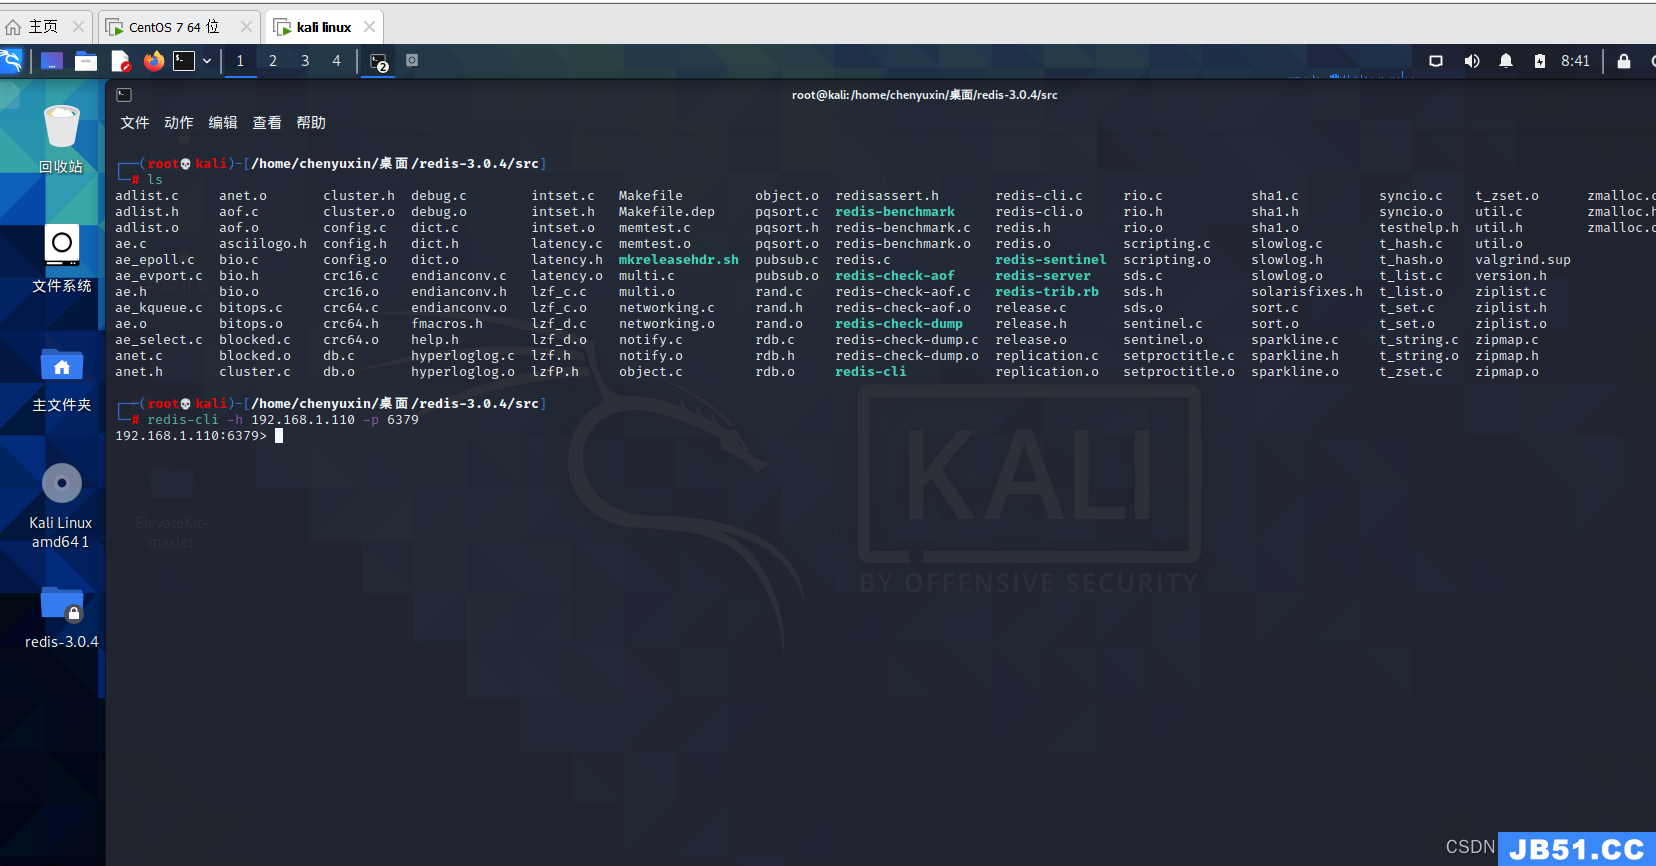
Task: Click the 8:41 panel clock
Action: 1575,61
